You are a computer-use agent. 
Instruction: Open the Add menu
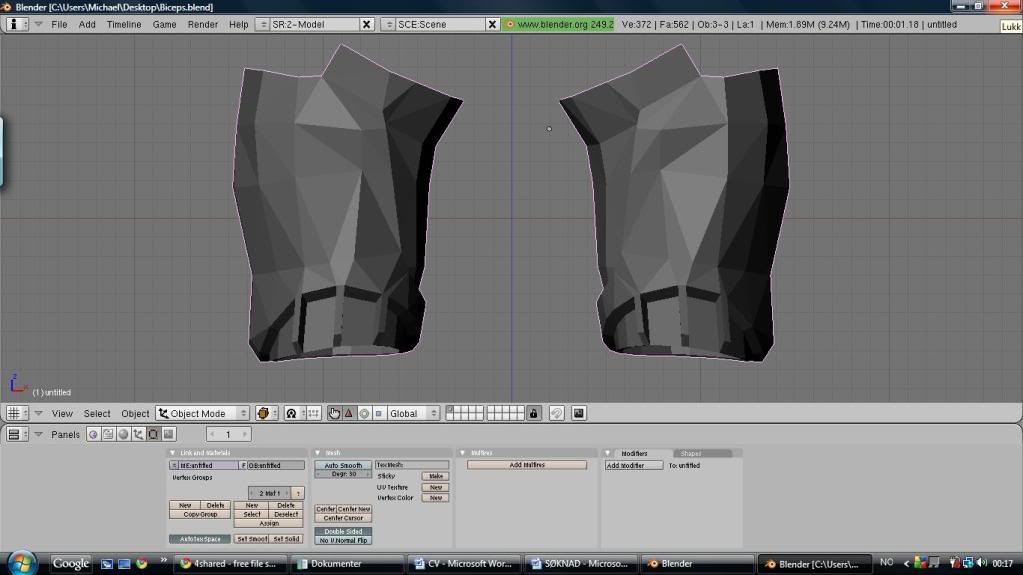(87, 24)
